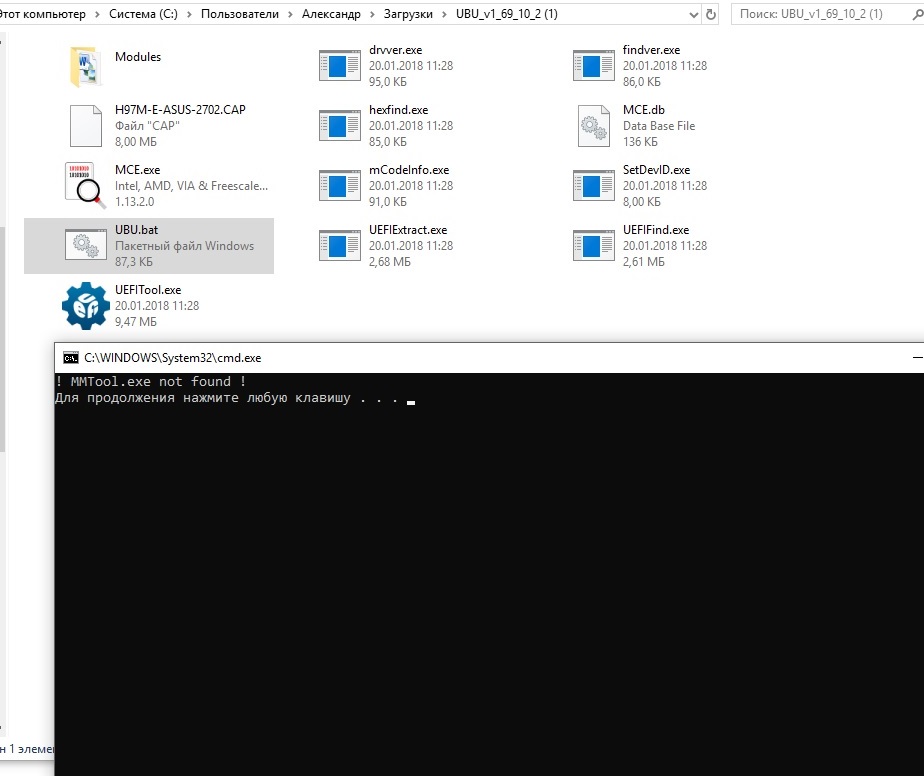Image resolution: width=924 pixels, height=776 pixels.
Task: Click the cmd.exe window title text
Action: tap(173, 358)
